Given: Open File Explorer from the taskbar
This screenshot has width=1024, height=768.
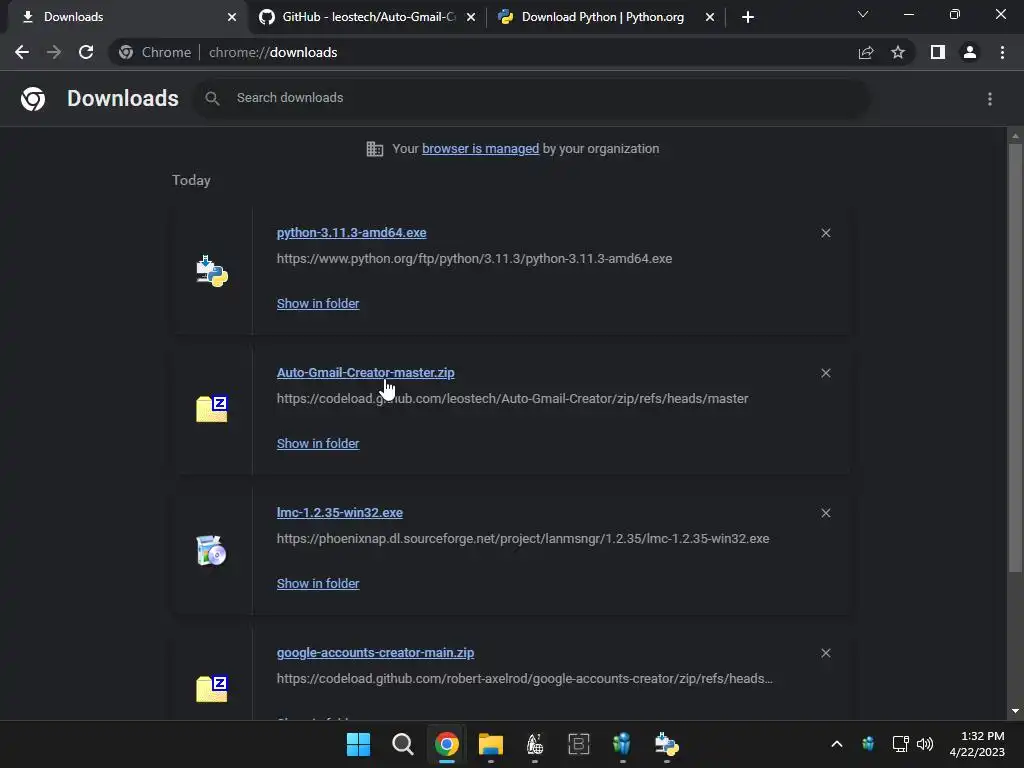Looking at the screenshot, I should coord(490,744).
